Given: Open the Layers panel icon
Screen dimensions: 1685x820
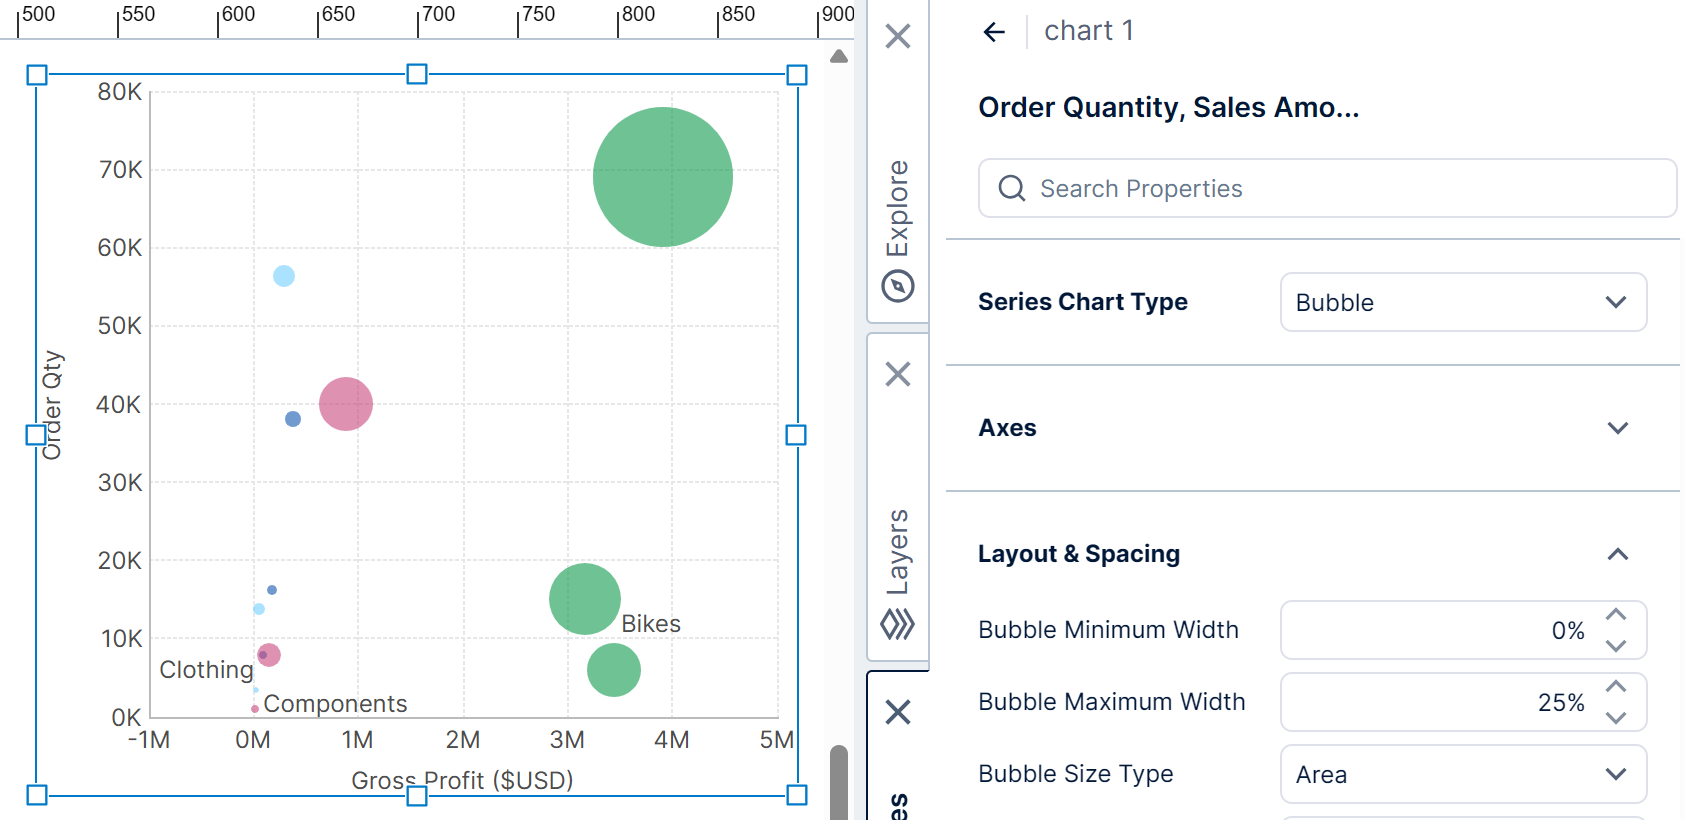Looking at the screenshot, I should (x=898, y=625).
